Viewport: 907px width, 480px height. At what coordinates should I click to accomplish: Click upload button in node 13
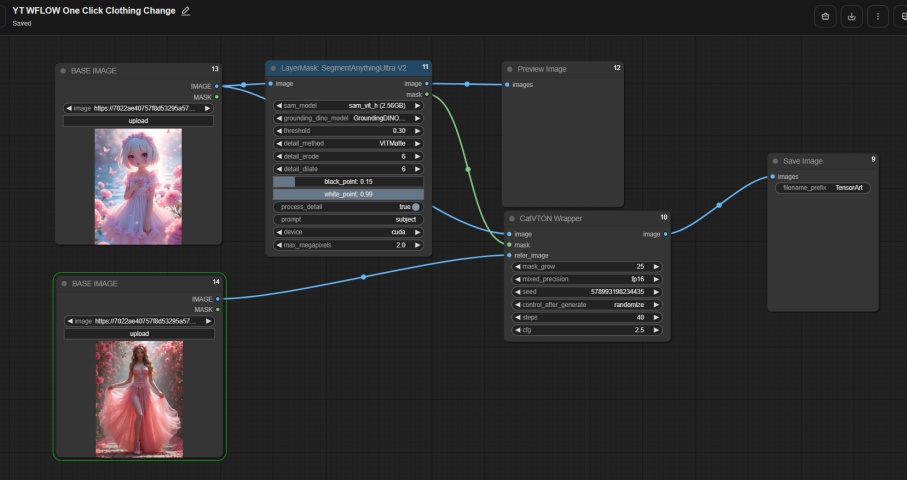pos(138,121)
